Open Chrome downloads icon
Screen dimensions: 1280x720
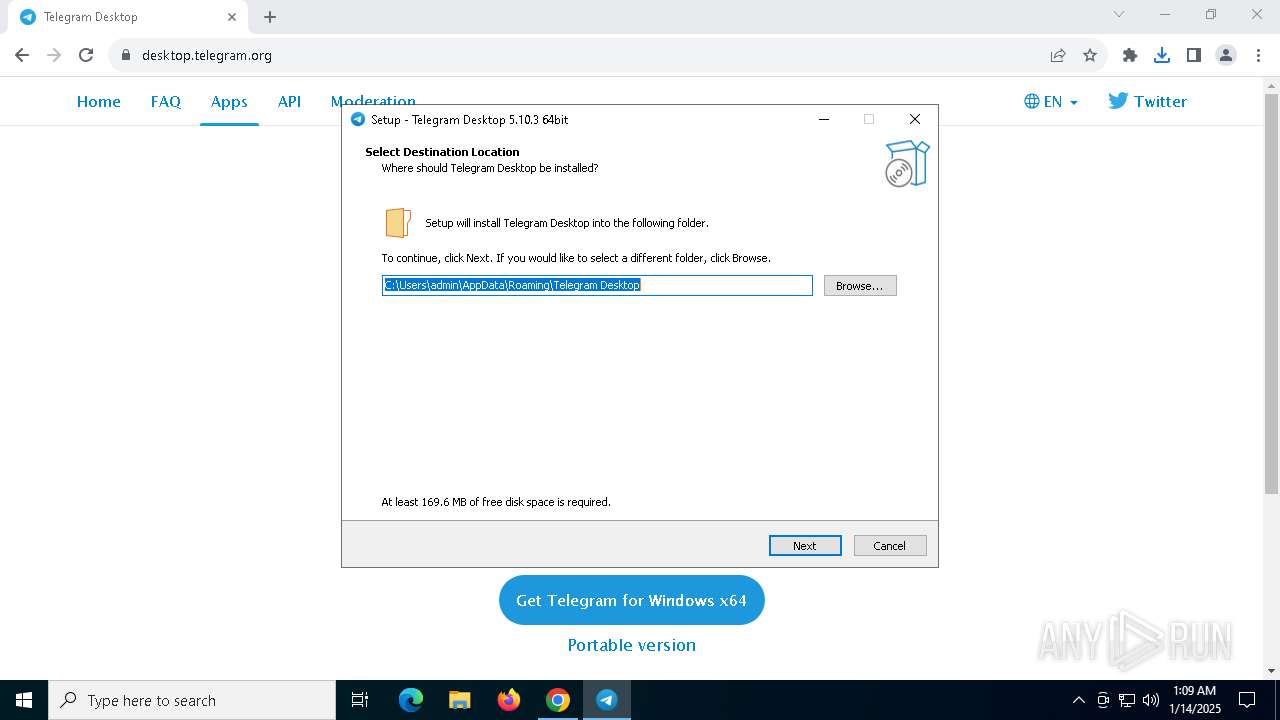[1162, 55]
